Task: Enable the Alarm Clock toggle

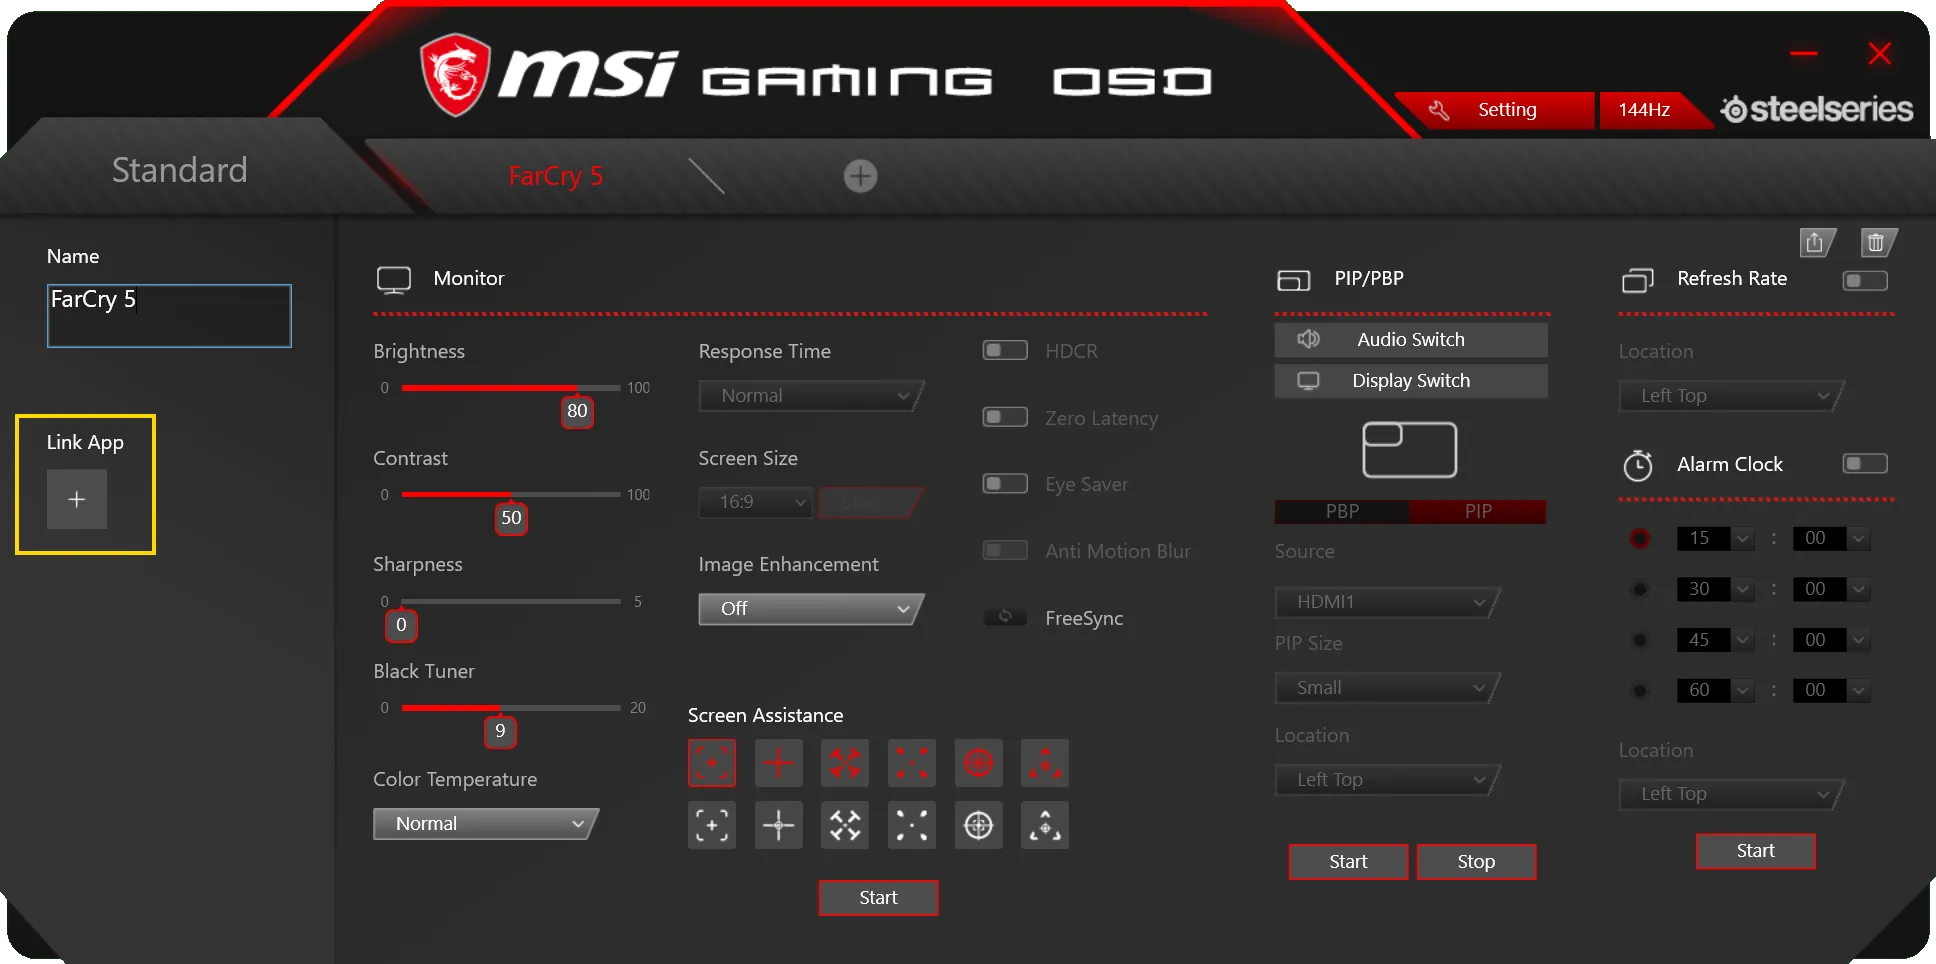Action: (x=1865, y=464)
